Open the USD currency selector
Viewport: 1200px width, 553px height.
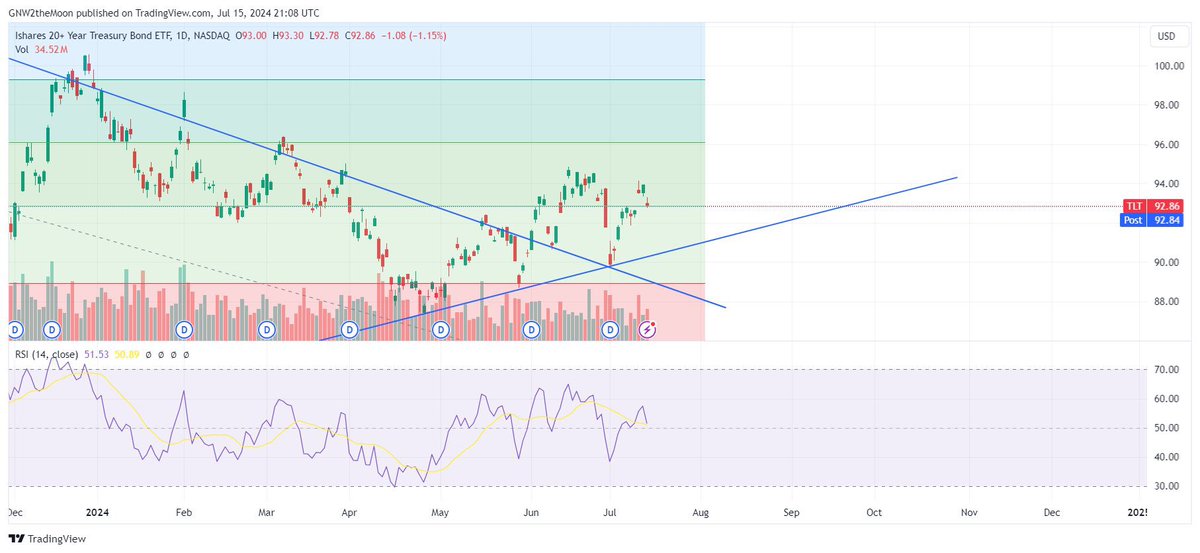(x=1166, y=36)
